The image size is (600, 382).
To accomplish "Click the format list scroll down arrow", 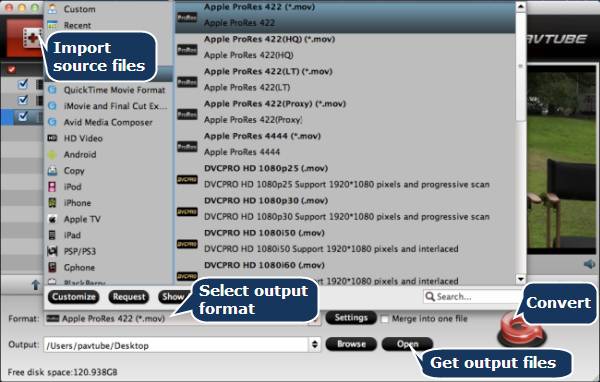I will [521, 279].
